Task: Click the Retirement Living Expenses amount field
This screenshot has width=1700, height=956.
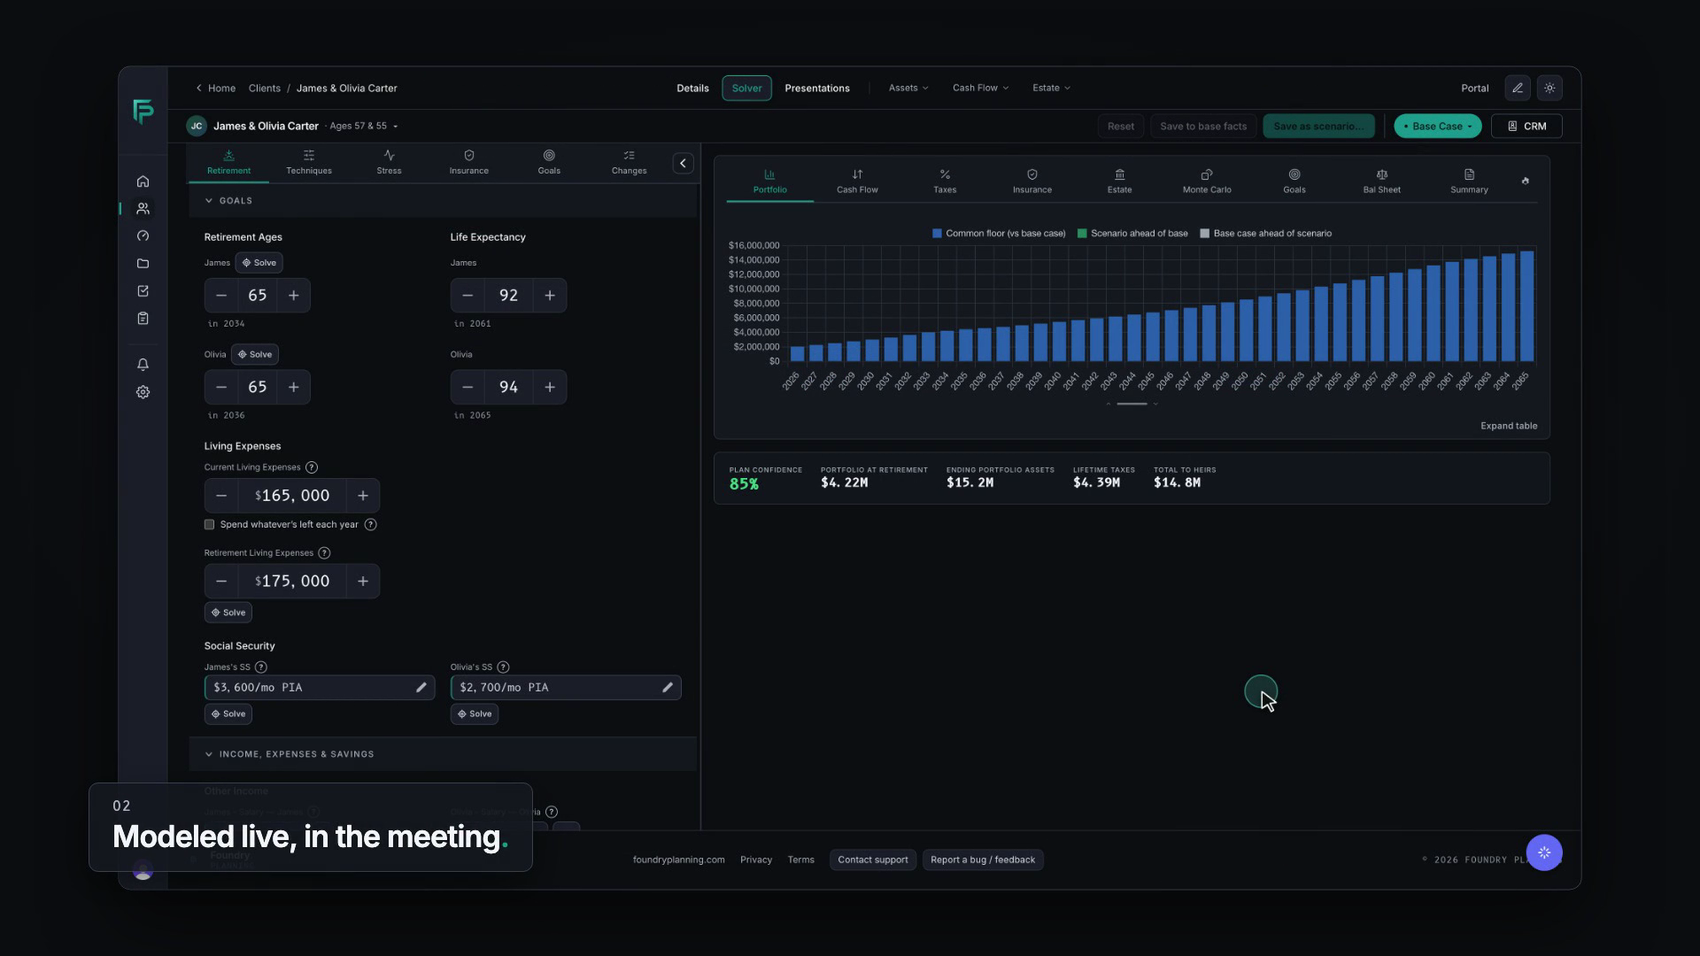Action: (x=292, y=581)
